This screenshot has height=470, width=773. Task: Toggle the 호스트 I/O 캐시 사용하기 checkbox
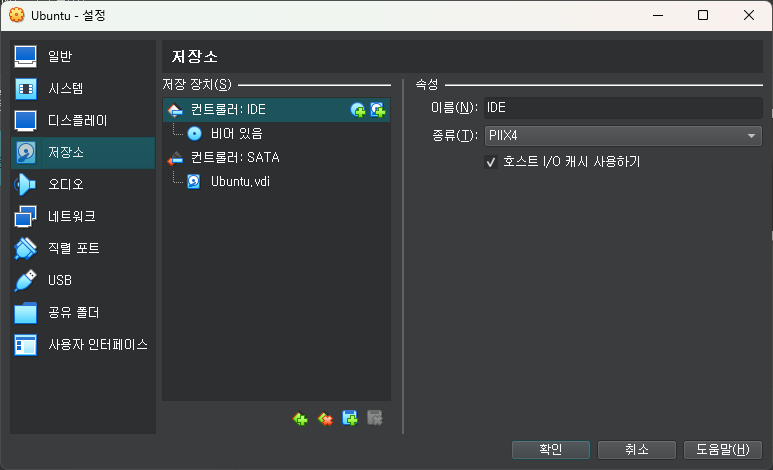(x=491, y=162)
